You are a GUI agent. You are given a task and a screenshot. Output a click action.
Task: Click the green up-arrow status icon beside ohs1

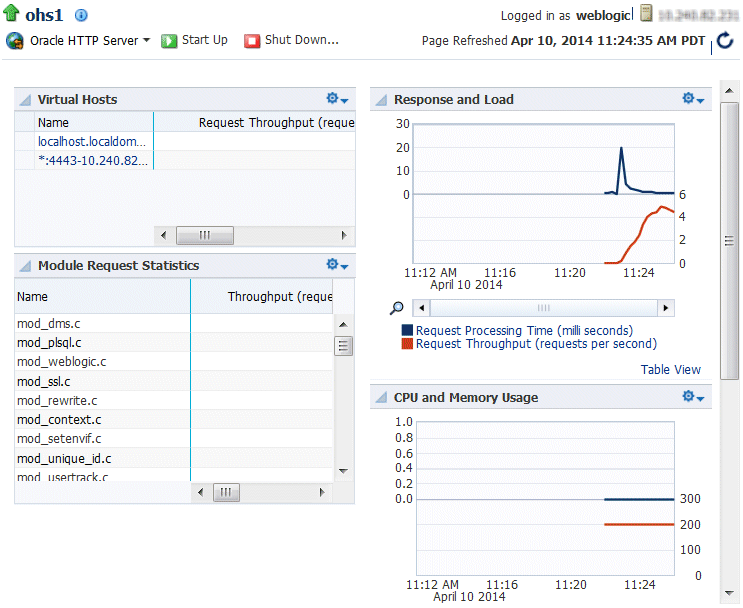pos(11,13)
